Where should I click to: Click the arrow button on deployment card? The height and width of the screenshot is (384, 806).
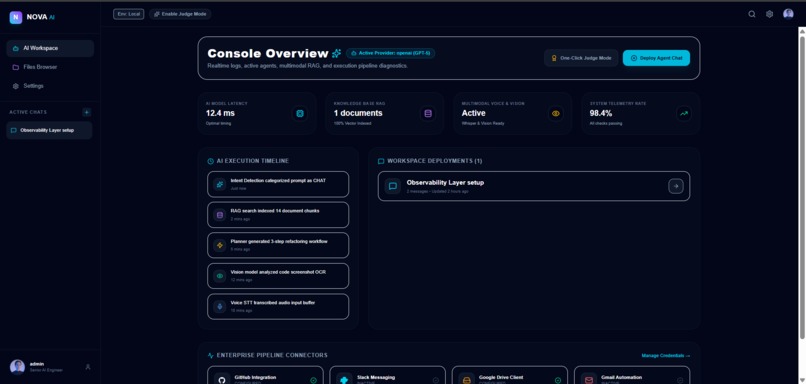click(675, 186)
